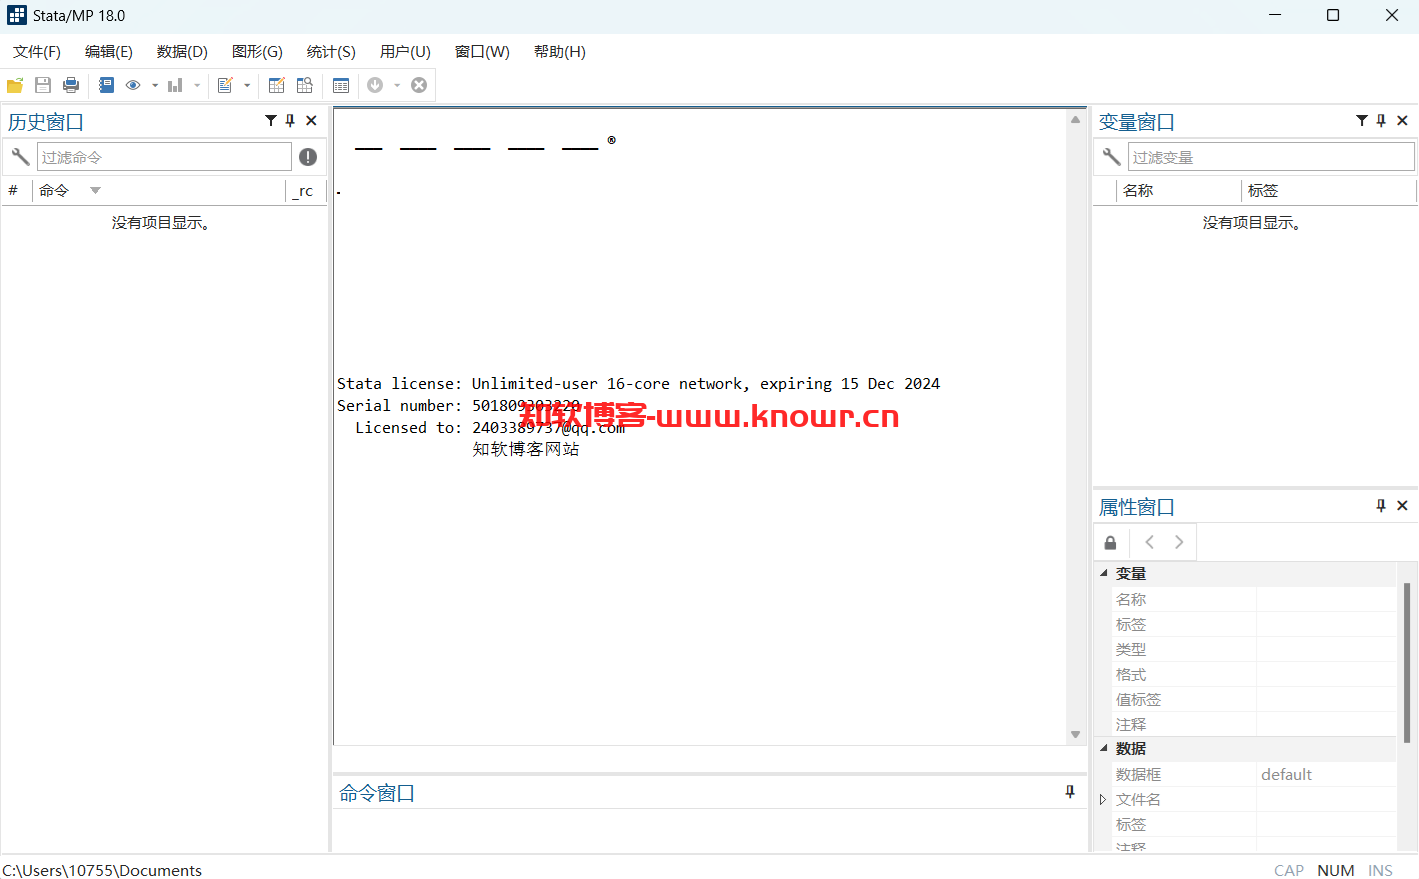Click the Print icon in toolbar
Image resolution: width=1419 pixels, height=879 pixels.
click(x=71, y=85)
